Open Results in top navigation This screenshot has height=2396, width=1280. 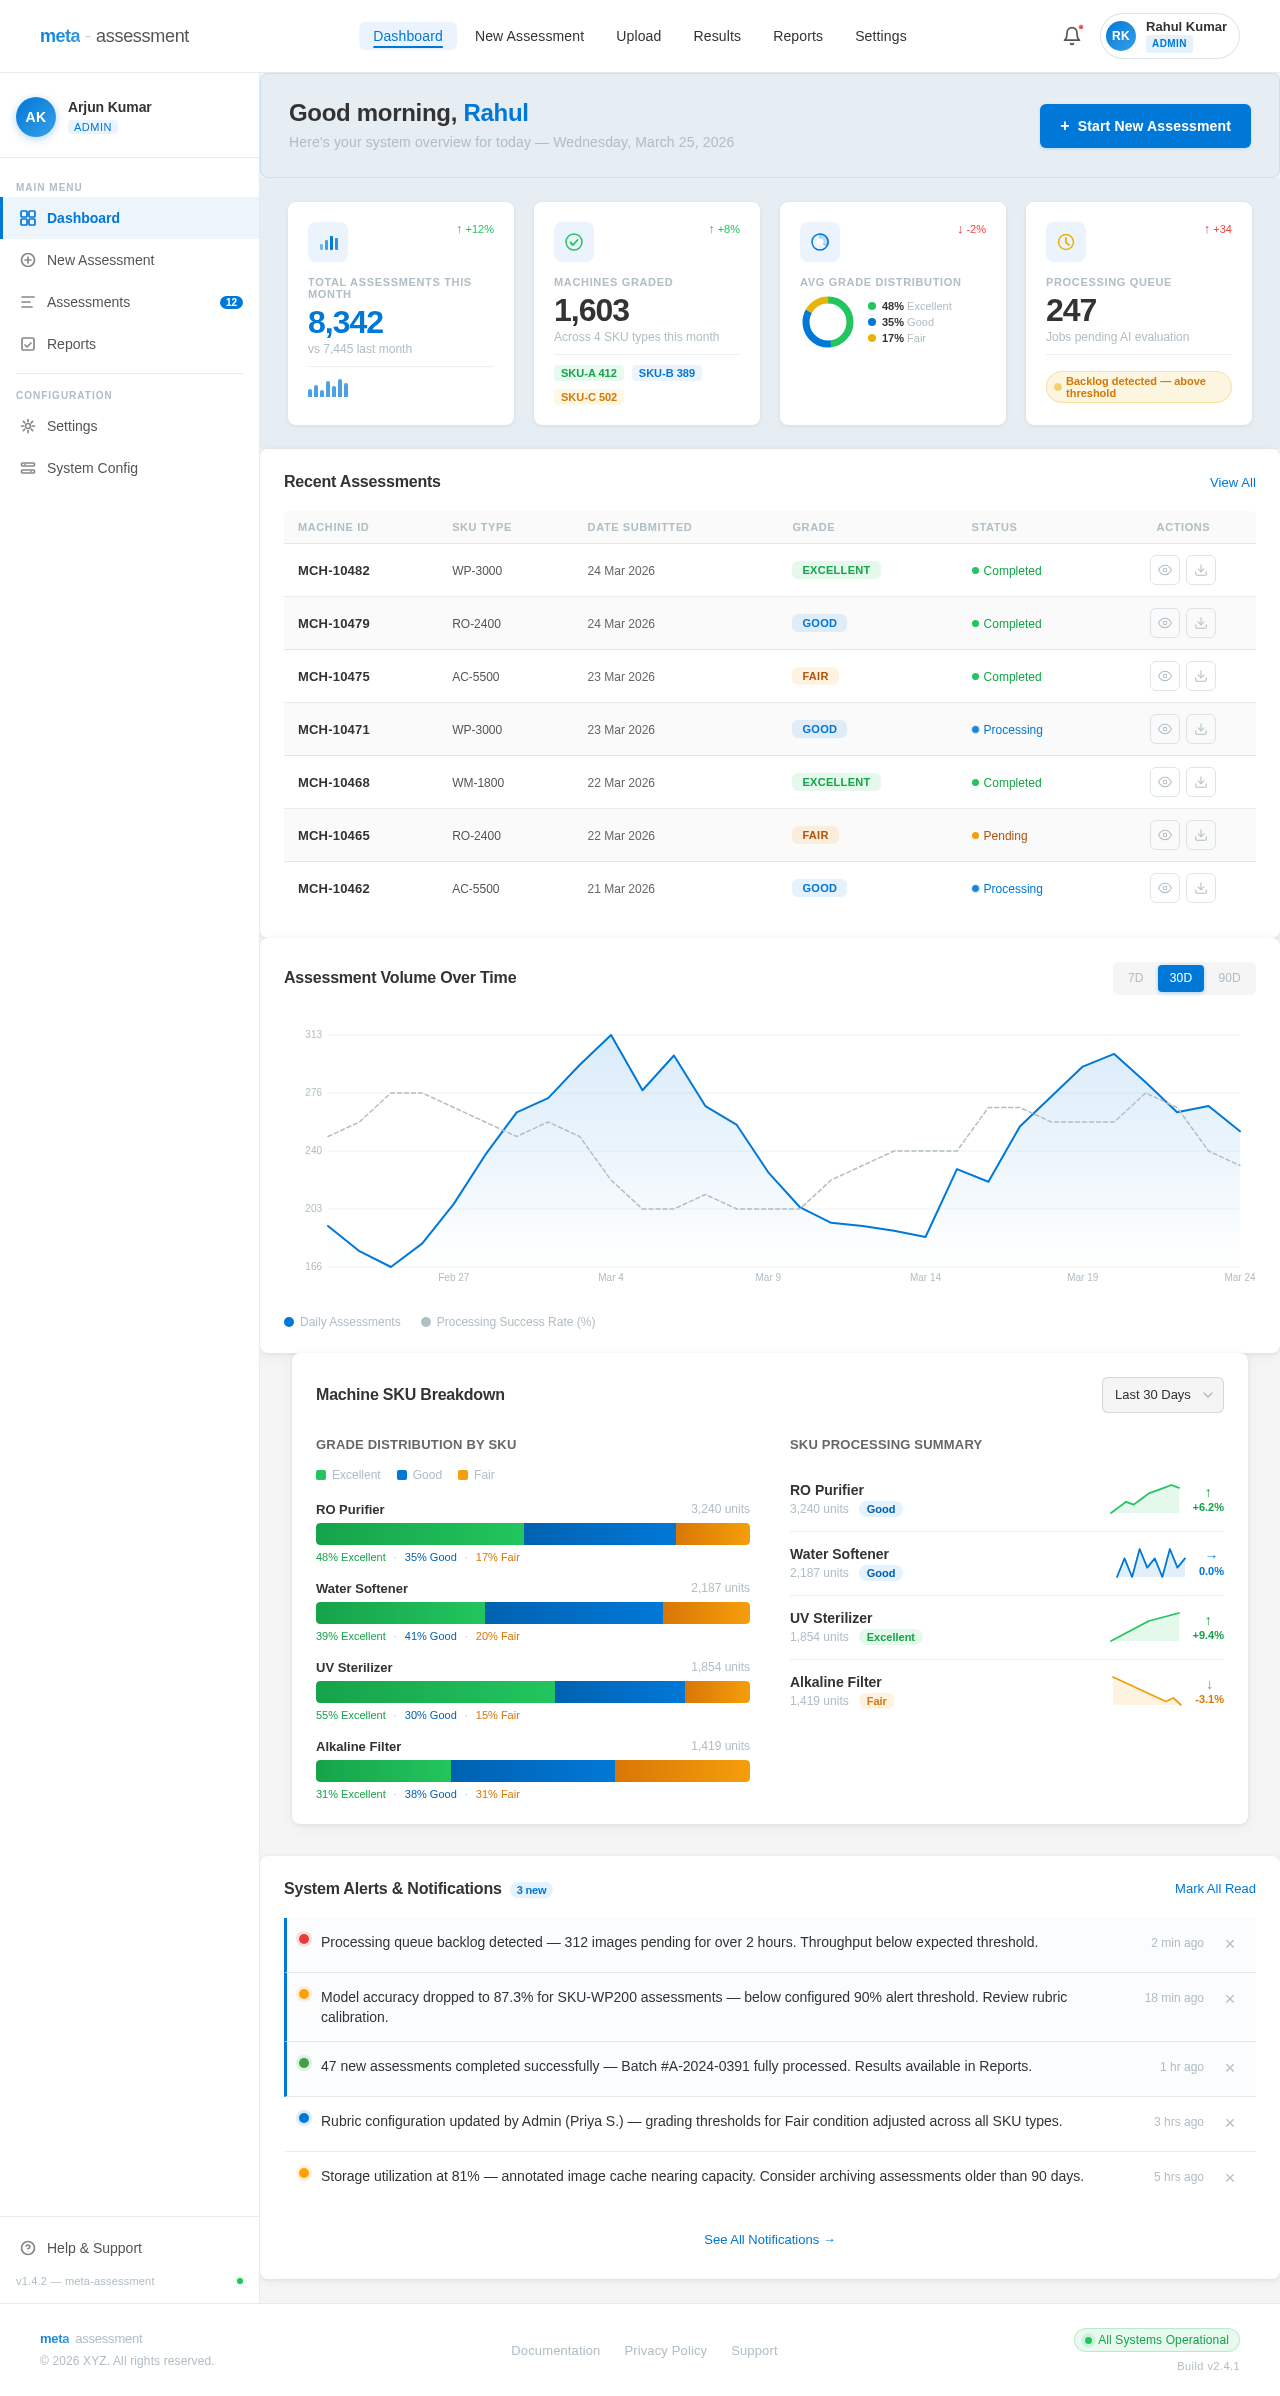click(717, 36)
